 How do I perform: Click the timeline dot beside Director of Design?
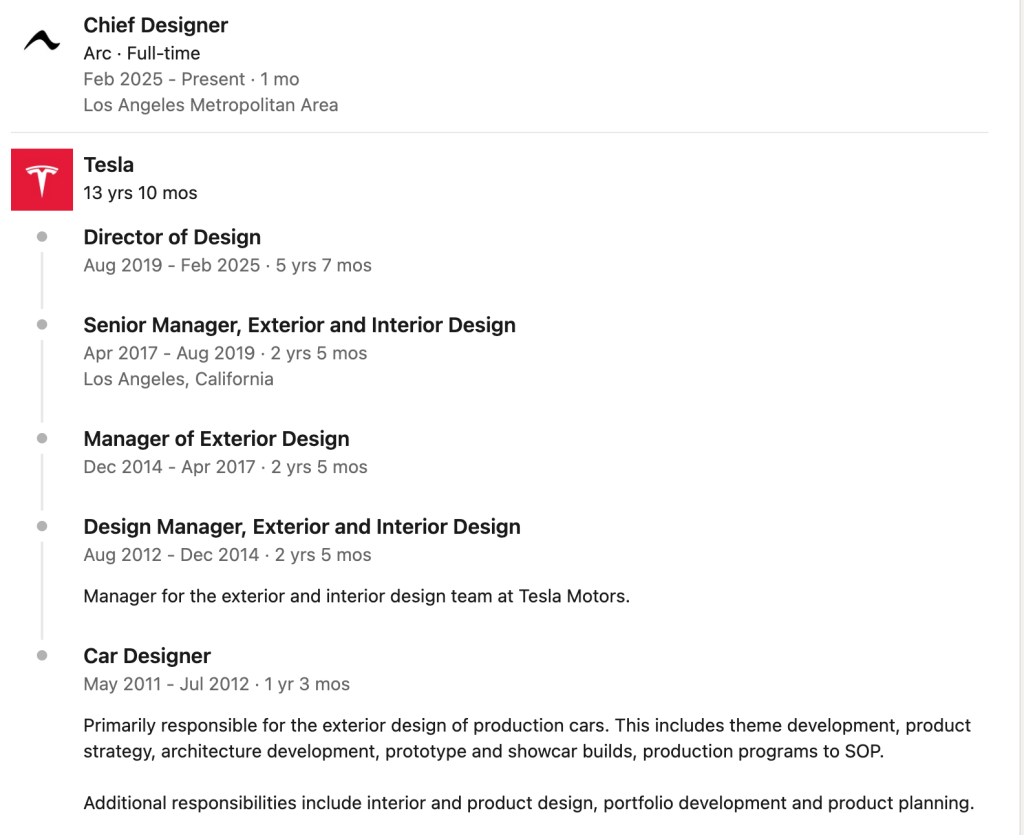(x=42, y=237)
